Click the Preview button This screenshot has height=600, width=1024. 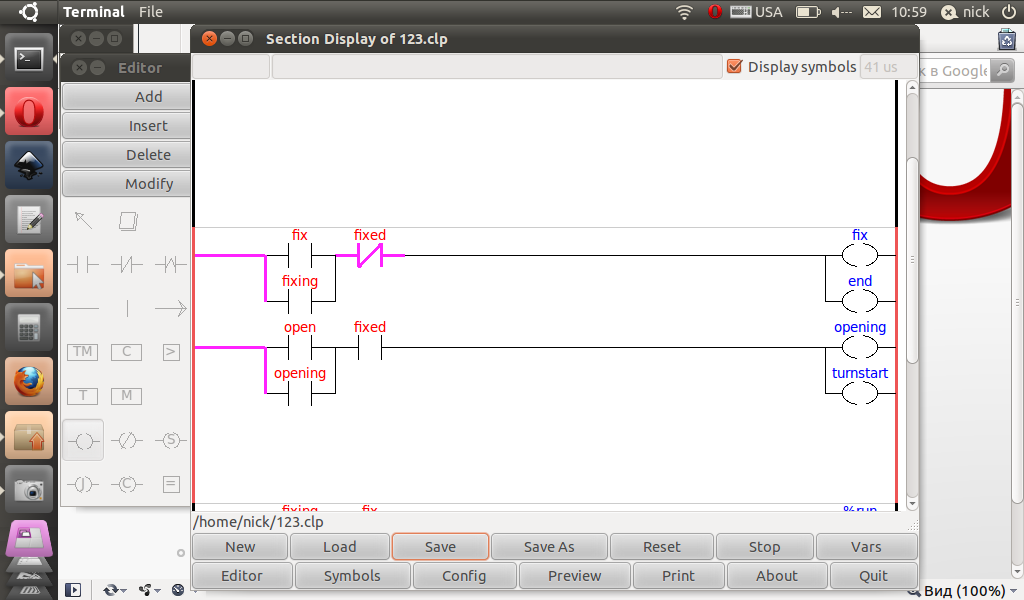click(x=574, y=576)
